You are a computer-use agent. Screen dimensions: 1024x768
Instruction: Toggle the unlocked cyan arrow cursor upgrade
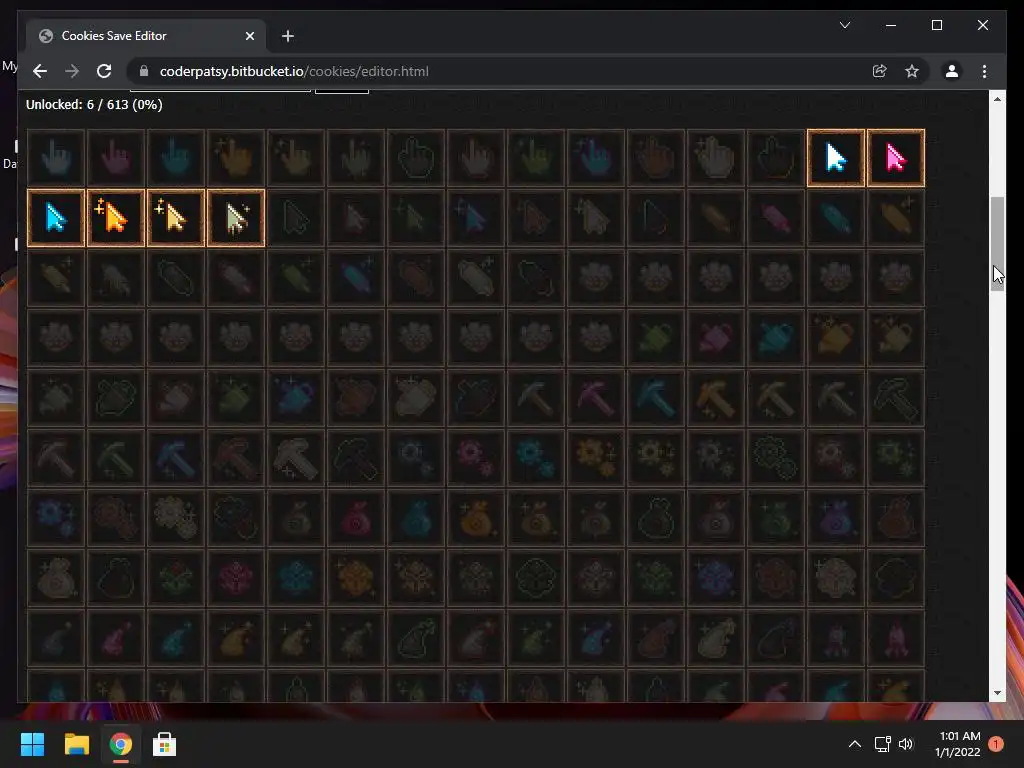click(x=56, y=218)
